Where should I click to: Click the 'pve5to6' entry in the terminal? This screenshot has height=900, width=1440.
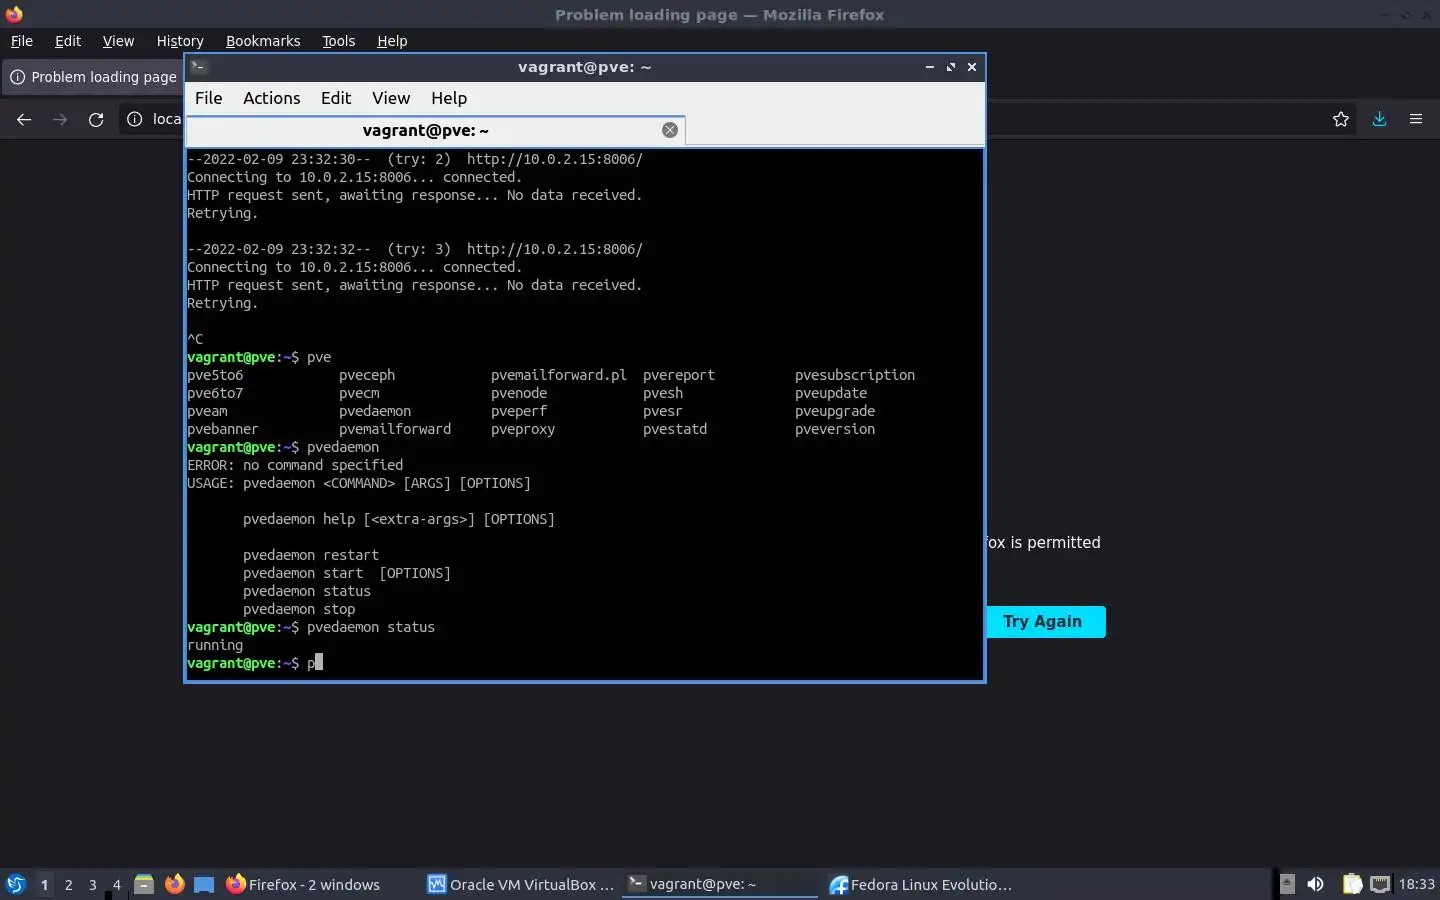click(215, 375)
